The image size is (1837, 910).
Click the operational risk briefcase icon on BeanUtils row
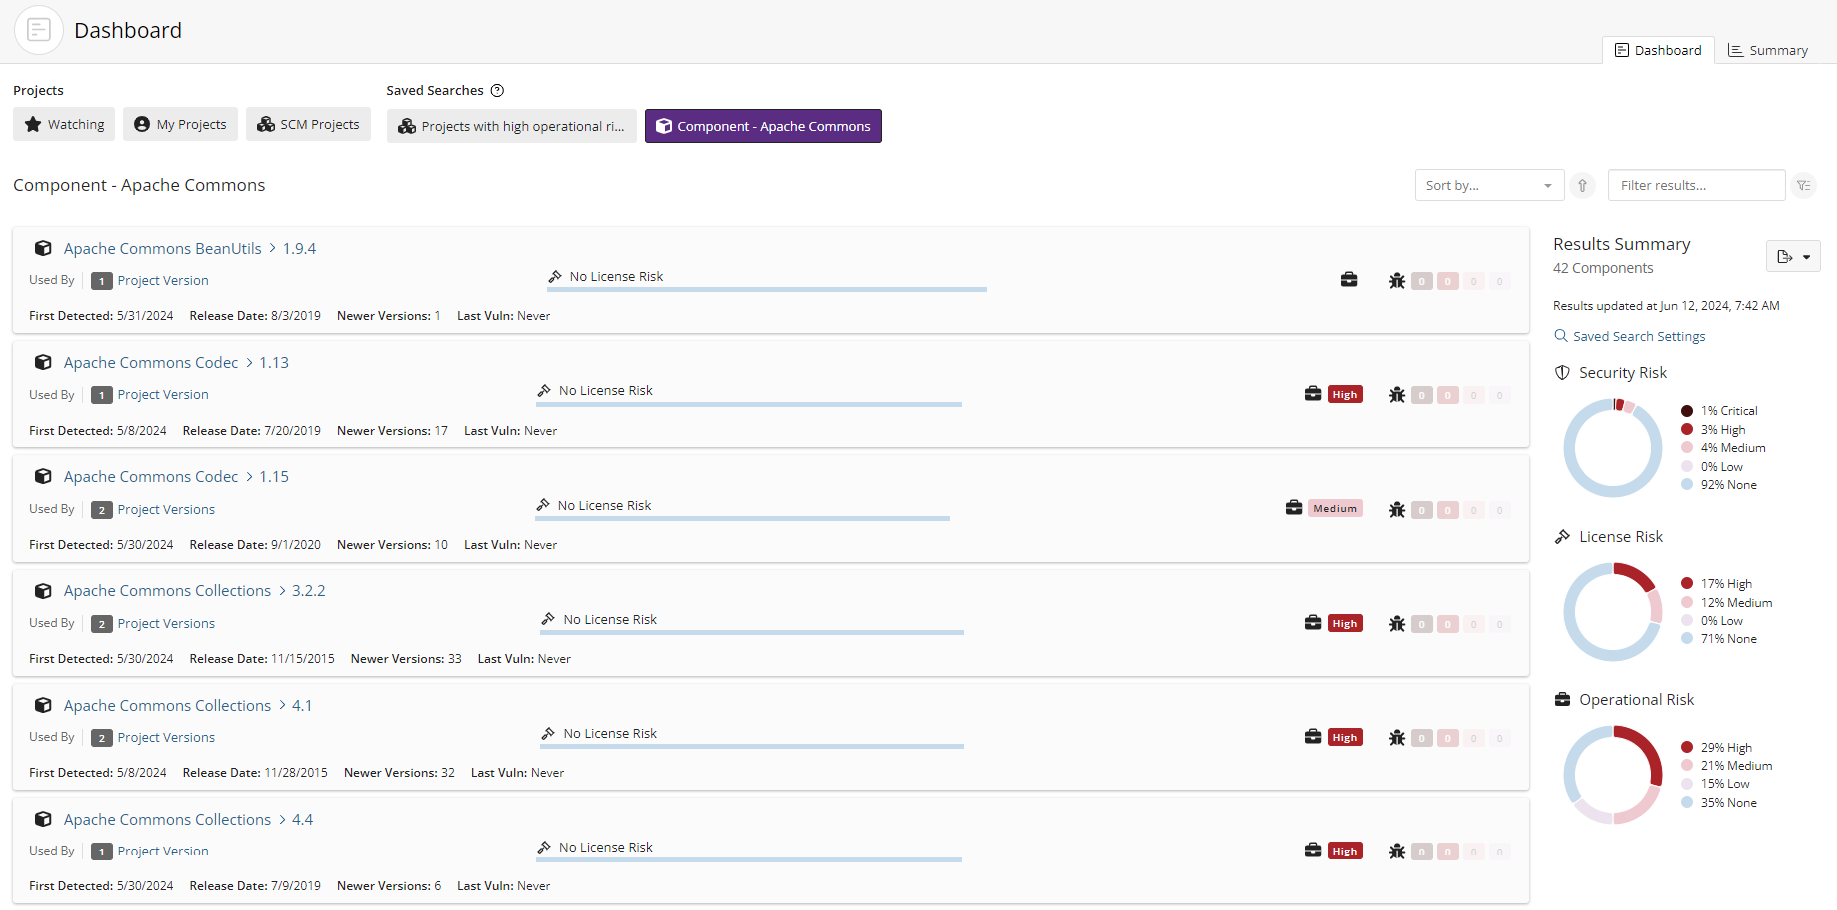click(x=1349, y=280)
